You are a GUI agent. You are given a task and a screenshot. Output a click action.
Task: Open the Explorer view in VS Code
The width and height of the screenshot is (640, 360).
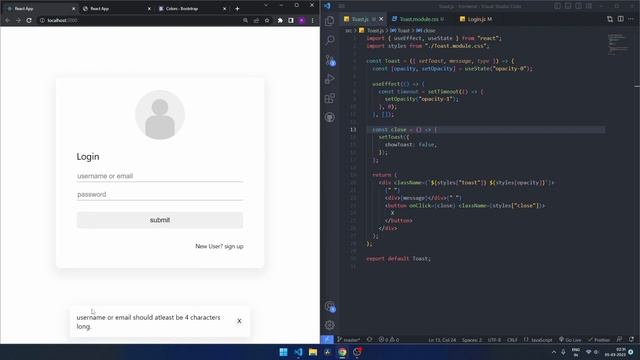(330, 21)
